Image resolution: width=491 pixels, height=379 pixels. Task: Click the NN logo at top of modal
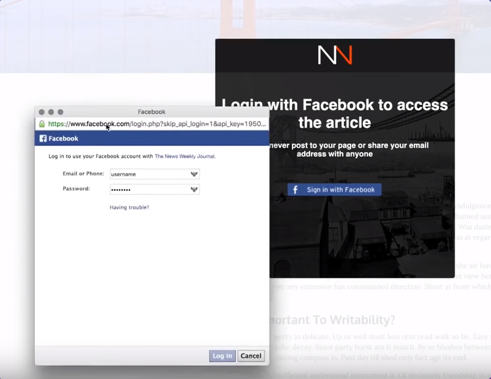click(335, 55)
